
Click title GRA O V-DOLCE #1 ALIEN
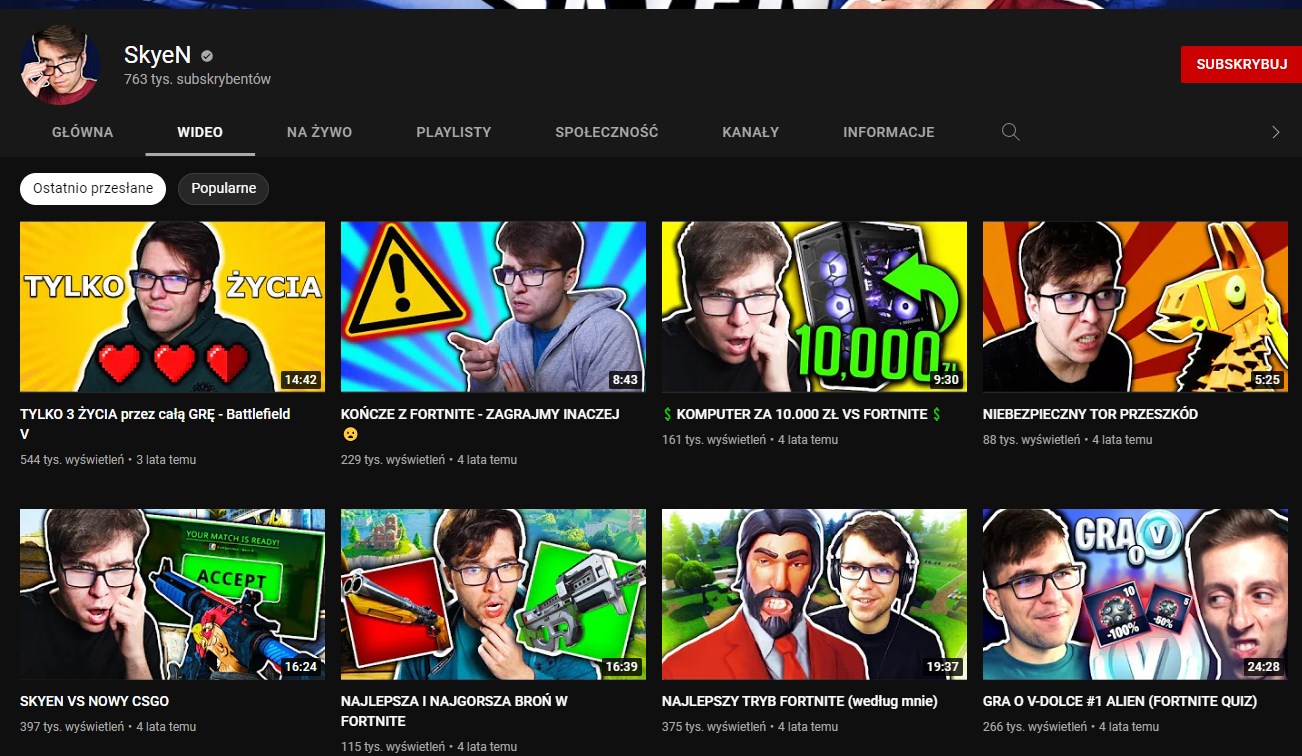pyautogui.click(x=1120, y=701)
